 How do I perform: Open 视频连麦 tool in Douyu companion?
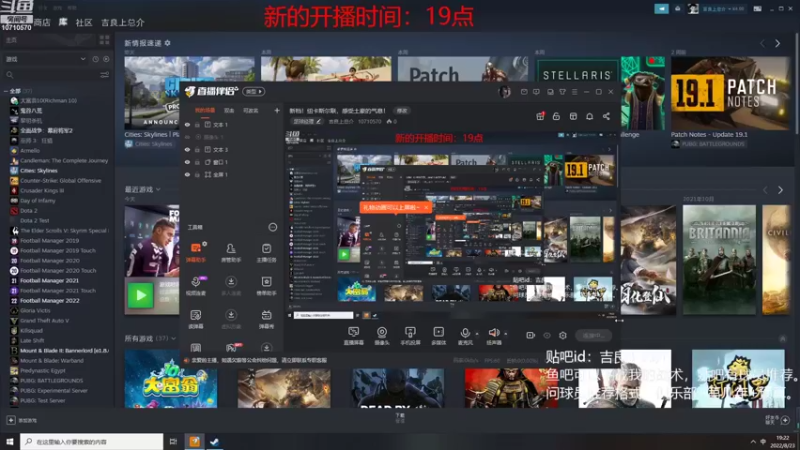point(196,286)
